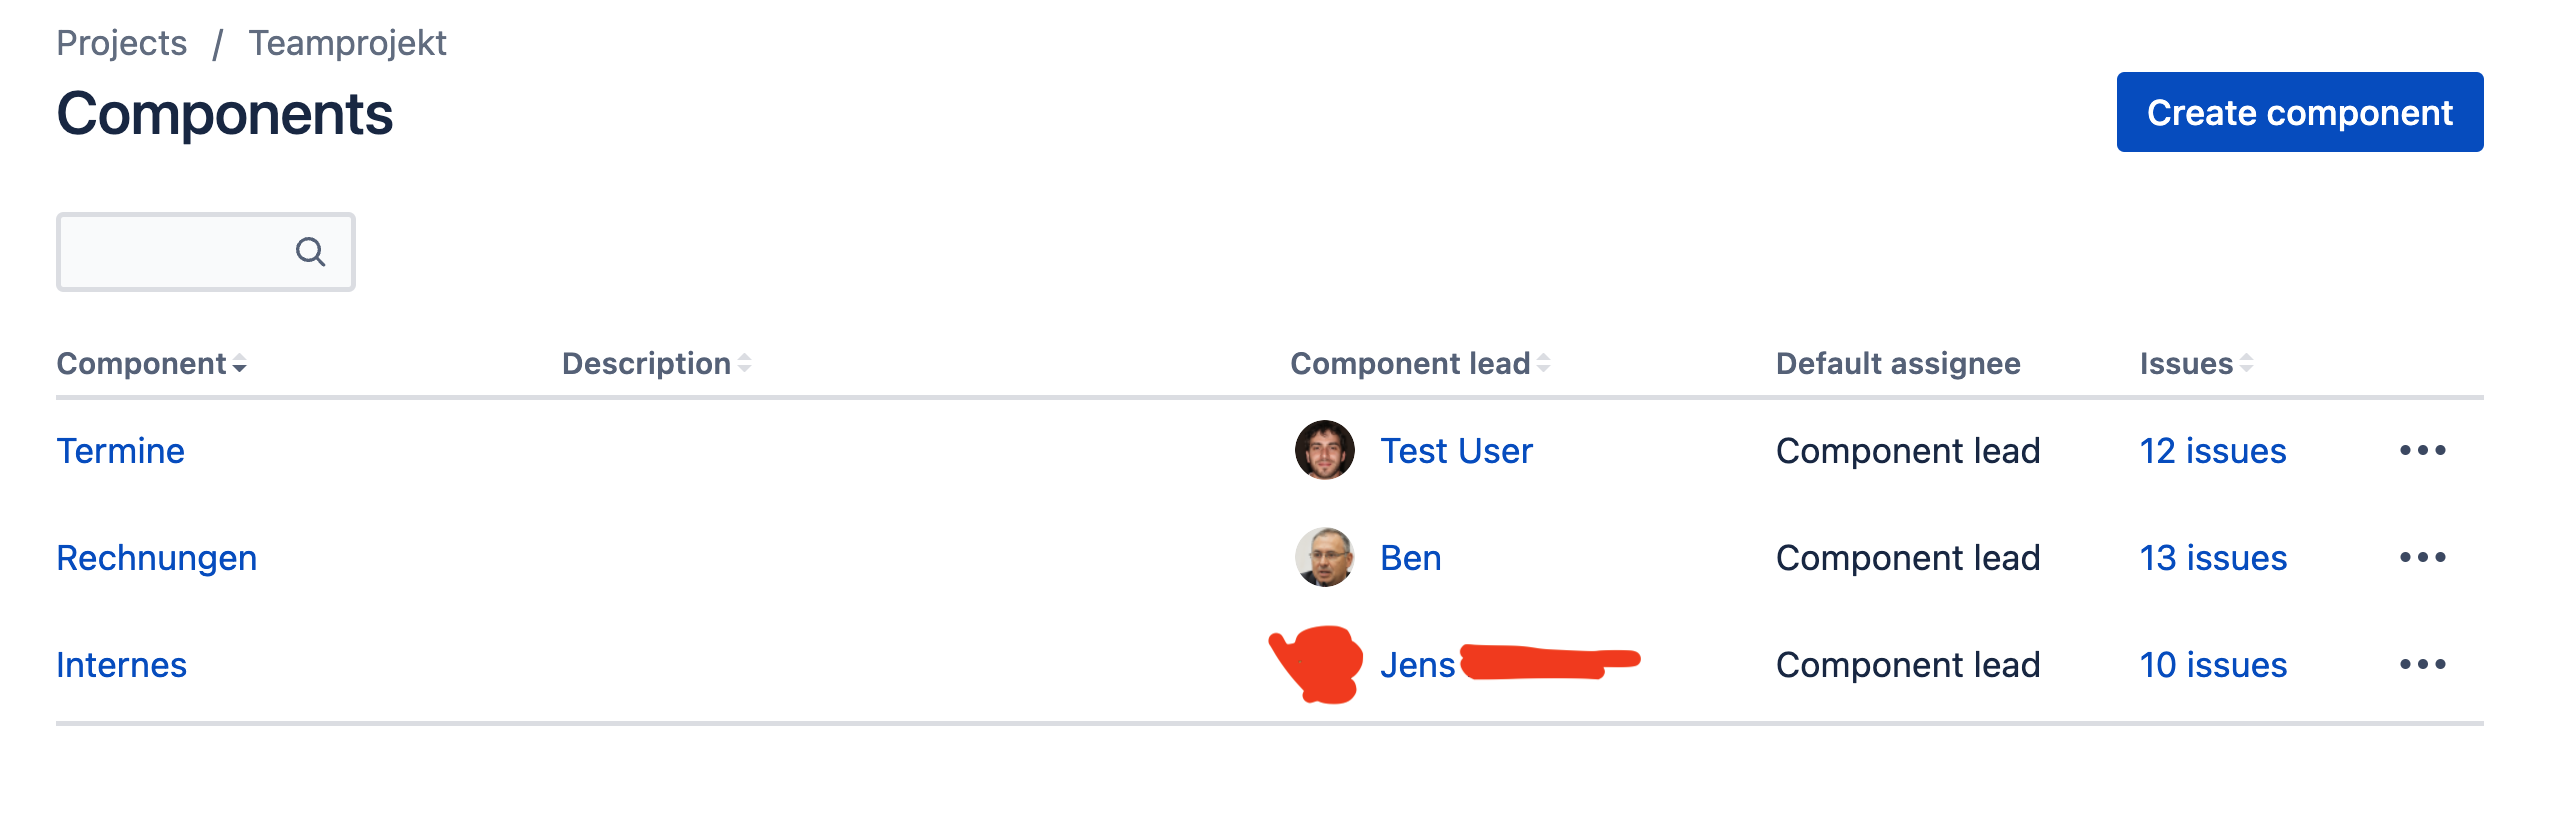Click the Create component button
Viewport: 2566px width, 818px height.
click(x=2299, y=112)
